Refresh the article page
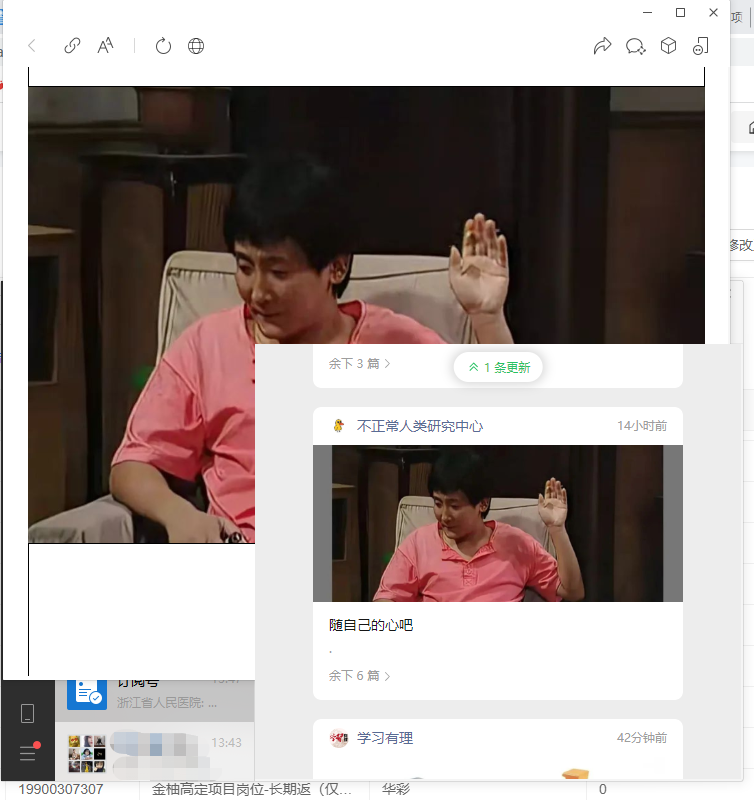 coord(163,46)
